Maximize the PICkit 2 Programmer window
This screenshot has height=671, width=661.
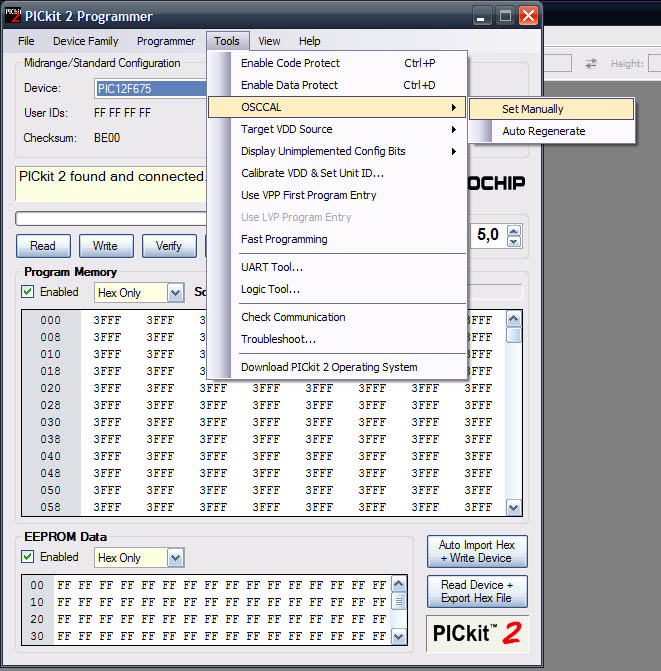pyautogui.click(x=505, y=16)
